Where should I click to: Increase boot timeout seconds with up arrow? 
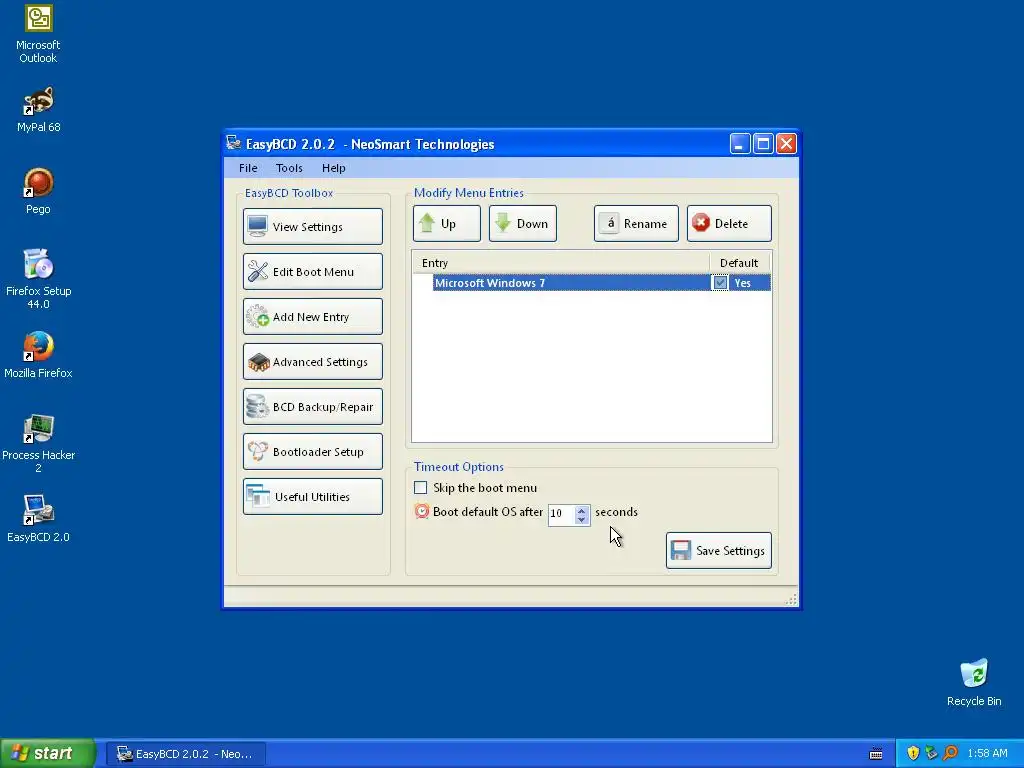581,509
